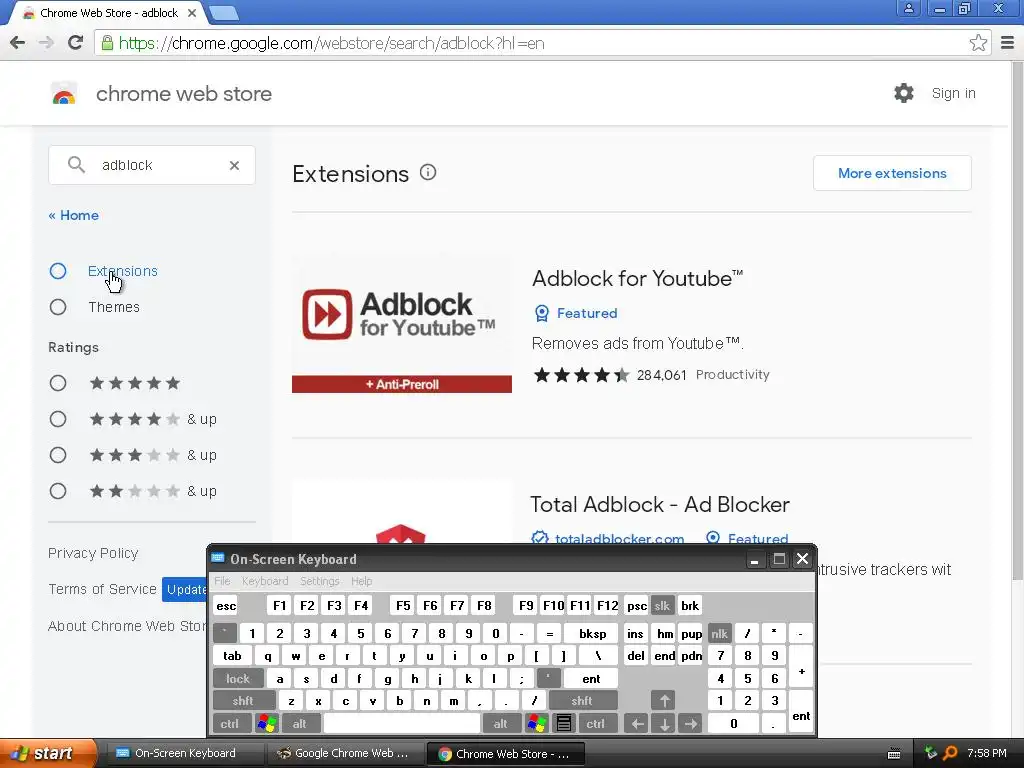Select the two stars & up rating filter
The height and width of the screenshot is (768, 1024).
58,491
